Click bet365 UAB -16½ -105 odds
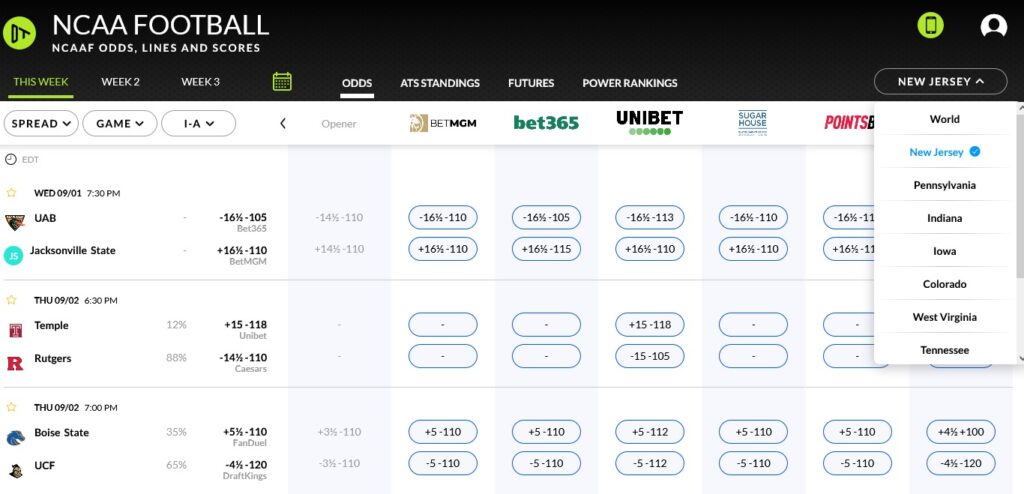This screenshot has height=494, width=1024. [546, 218]
